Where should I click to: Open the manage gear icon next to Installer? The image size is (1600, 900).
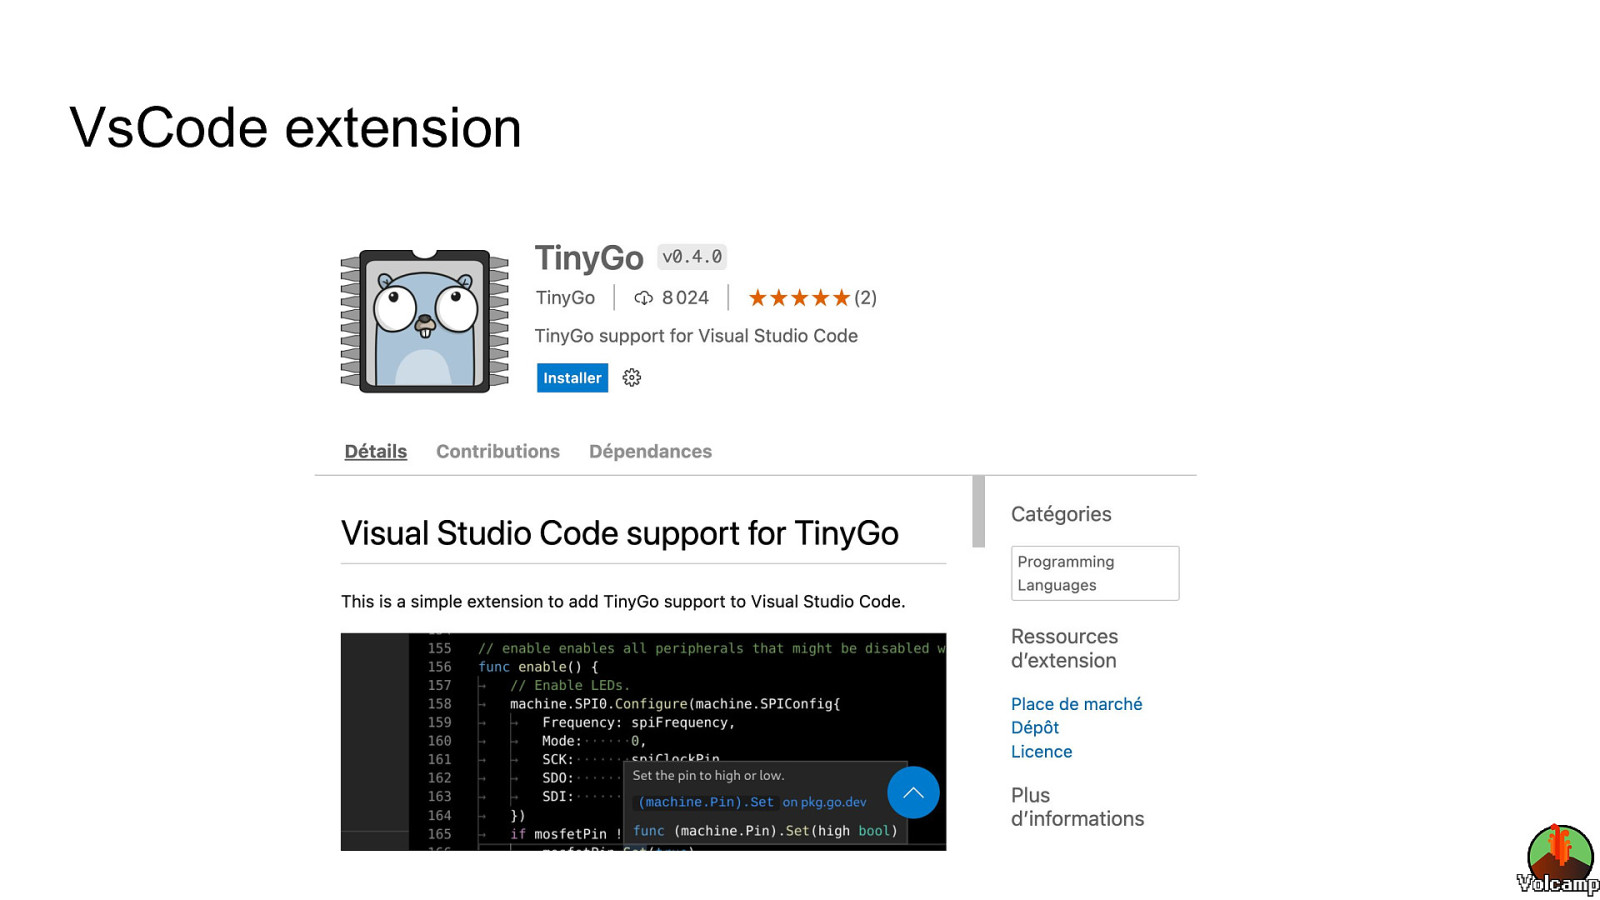tap(631, 378)
